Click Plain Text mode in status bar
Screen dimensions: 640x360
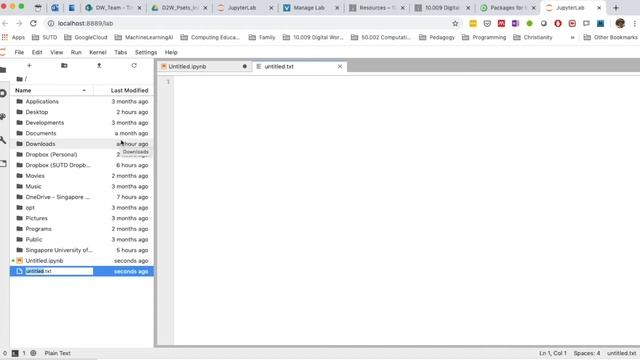[58, 353]
